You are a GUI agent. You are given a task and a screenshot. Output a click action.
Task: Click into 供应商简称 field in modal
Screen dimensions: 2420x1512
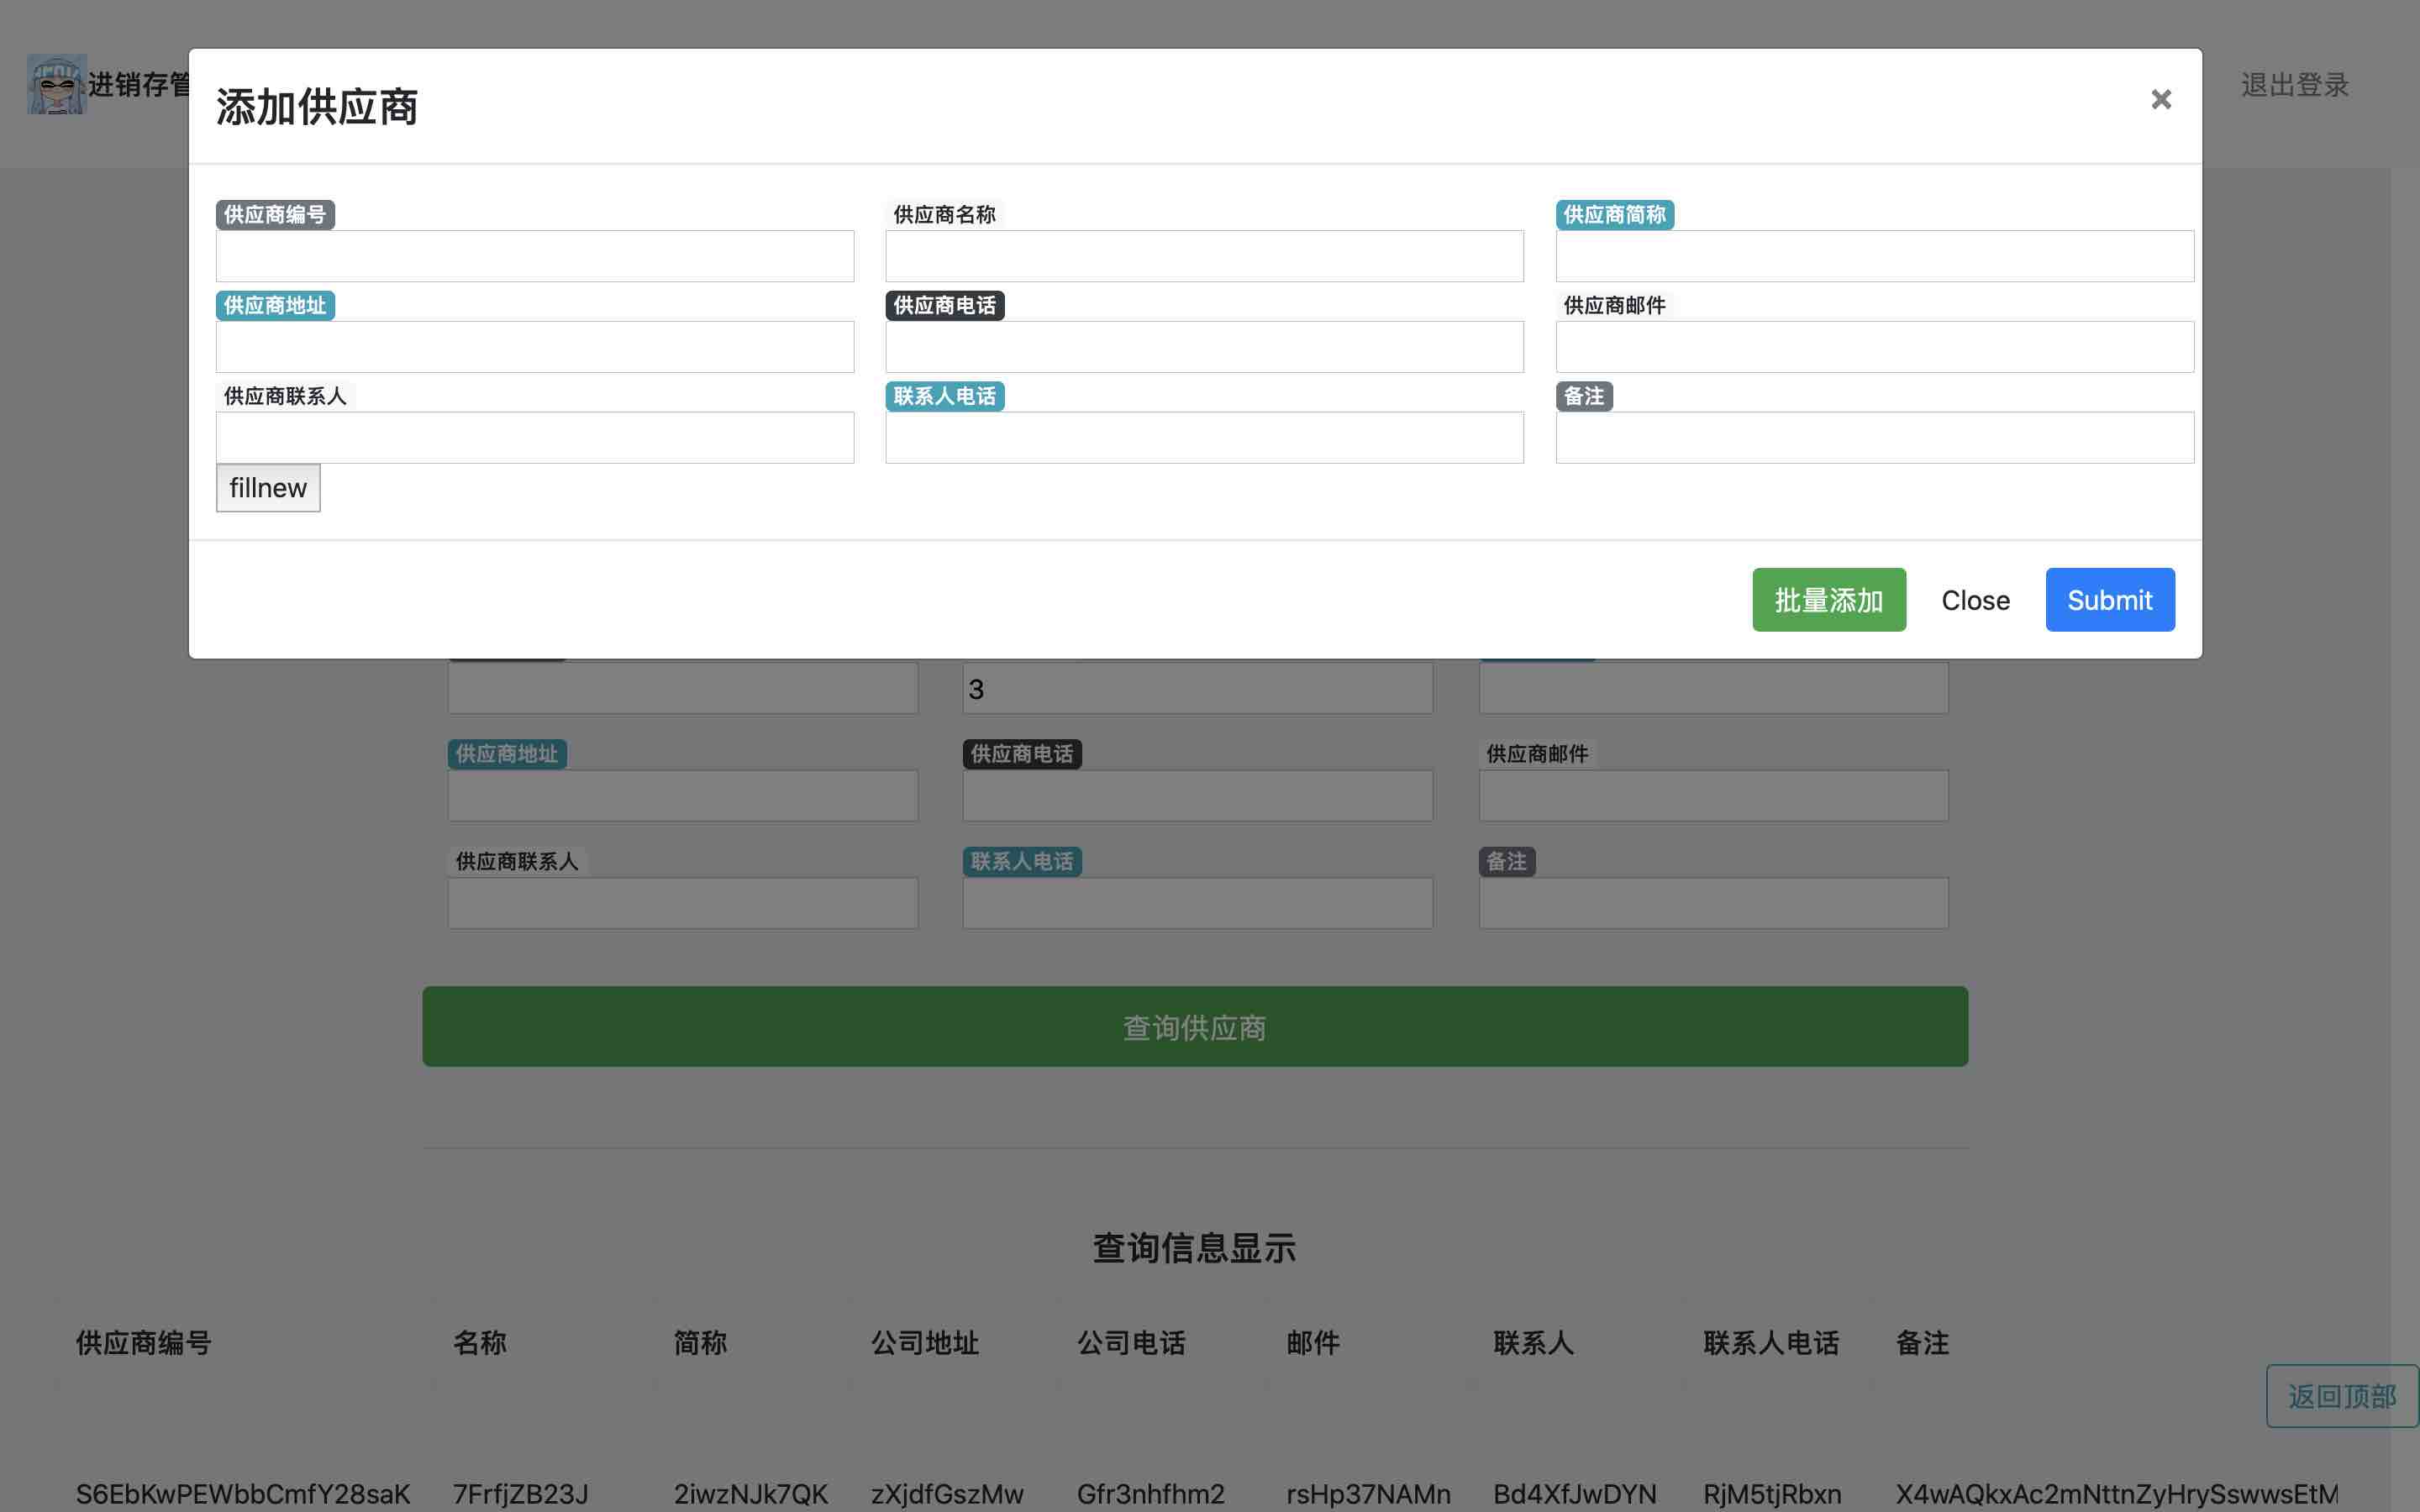tap(1874, 256)
